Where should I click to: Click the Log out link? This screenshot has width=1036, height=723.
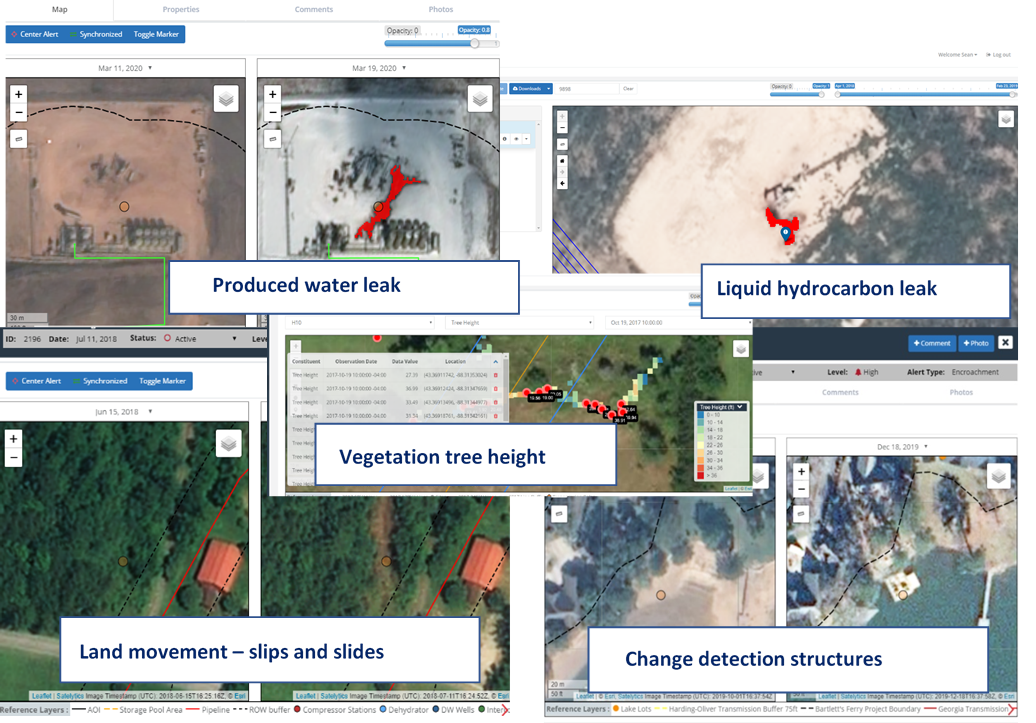pos(998,55)
